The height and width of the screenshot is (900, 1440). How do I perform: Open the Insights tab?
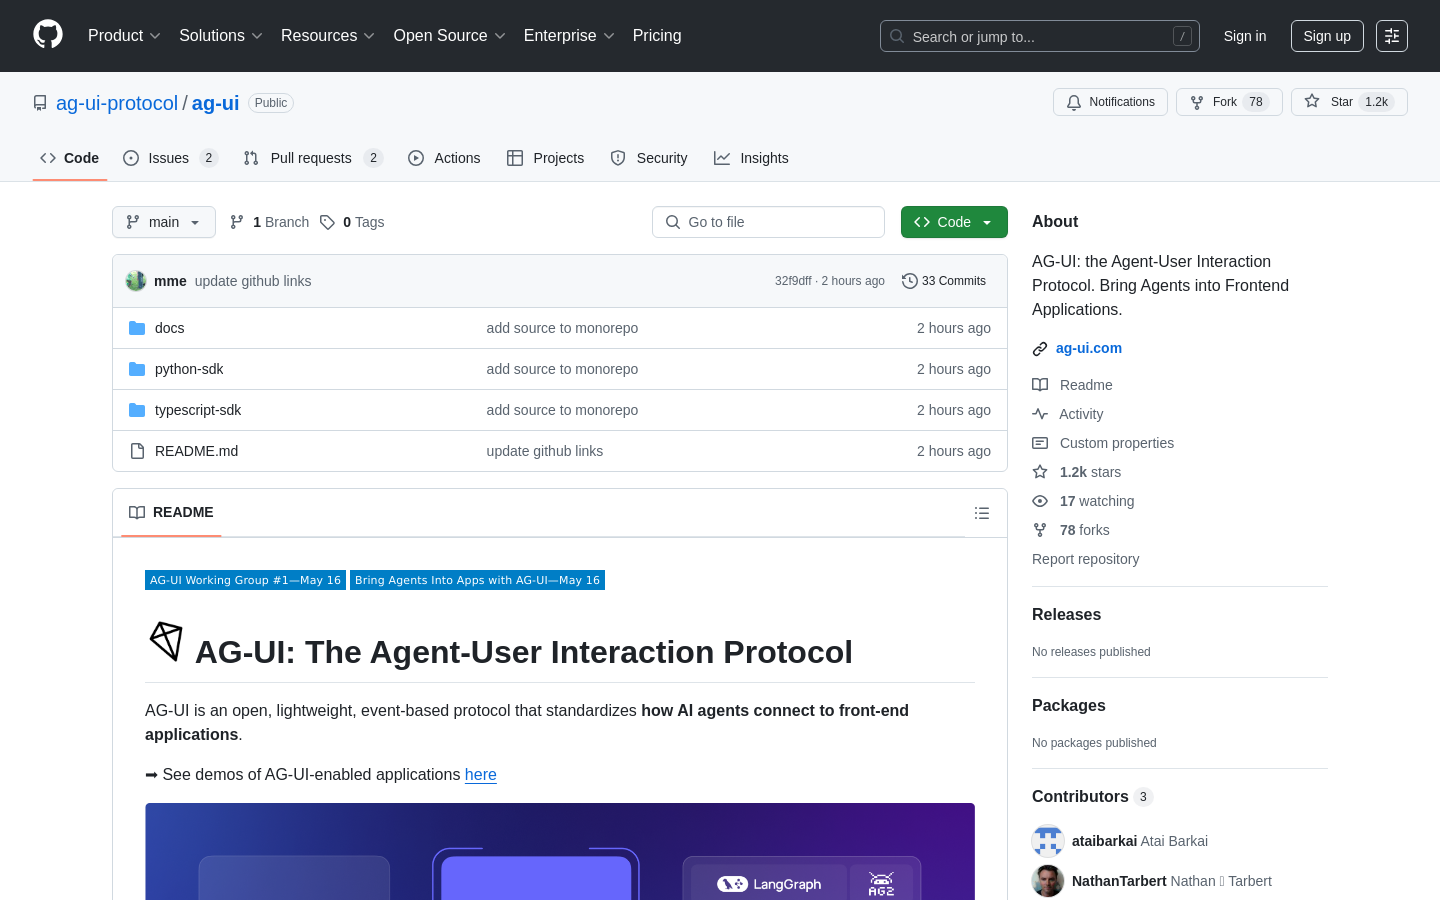point(751,158)
